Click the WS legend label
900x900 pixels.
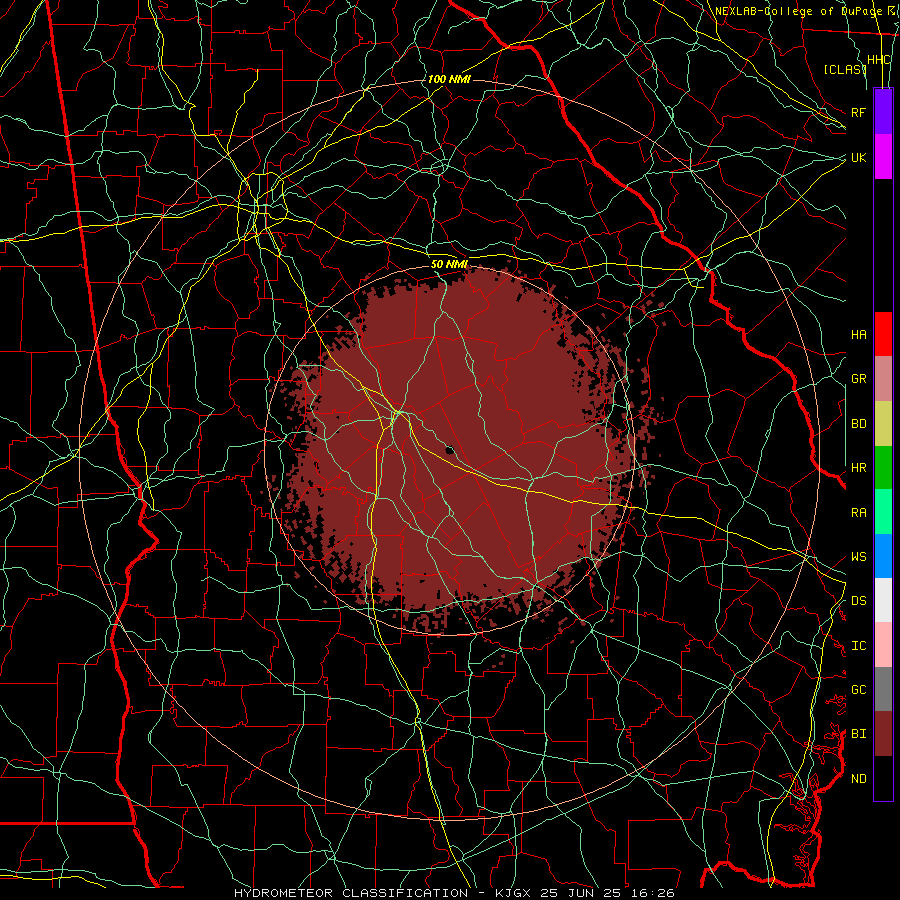coord(859,557)
